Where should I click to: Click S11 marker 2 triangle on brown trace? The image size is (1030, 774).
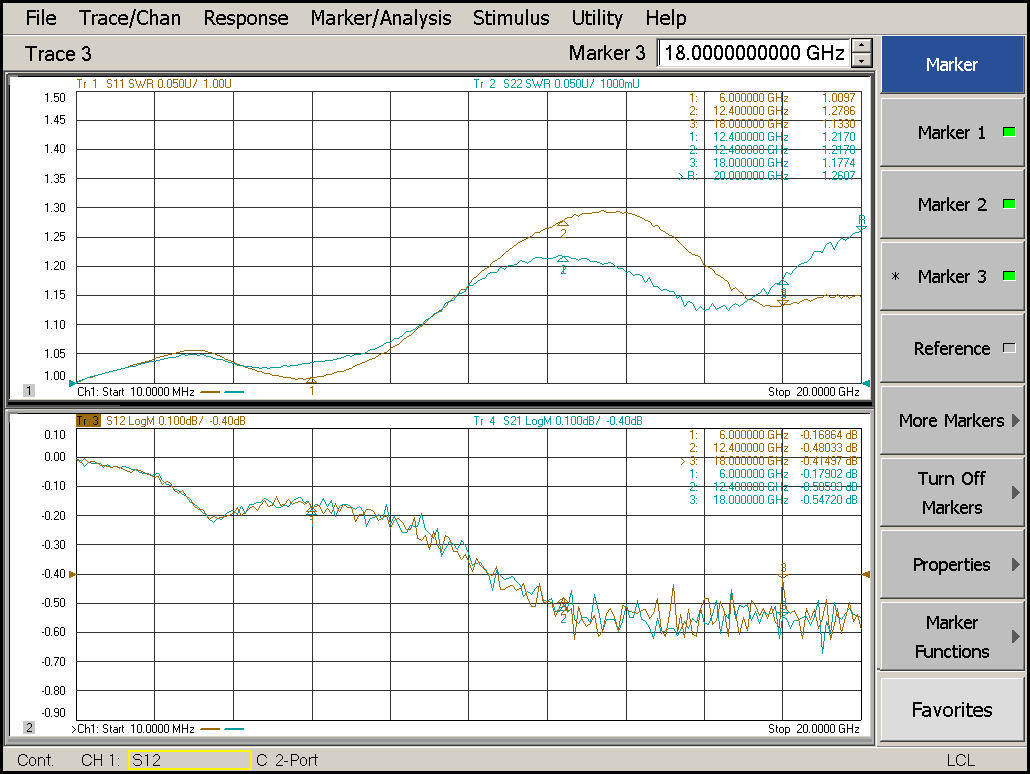pos(563,223)
